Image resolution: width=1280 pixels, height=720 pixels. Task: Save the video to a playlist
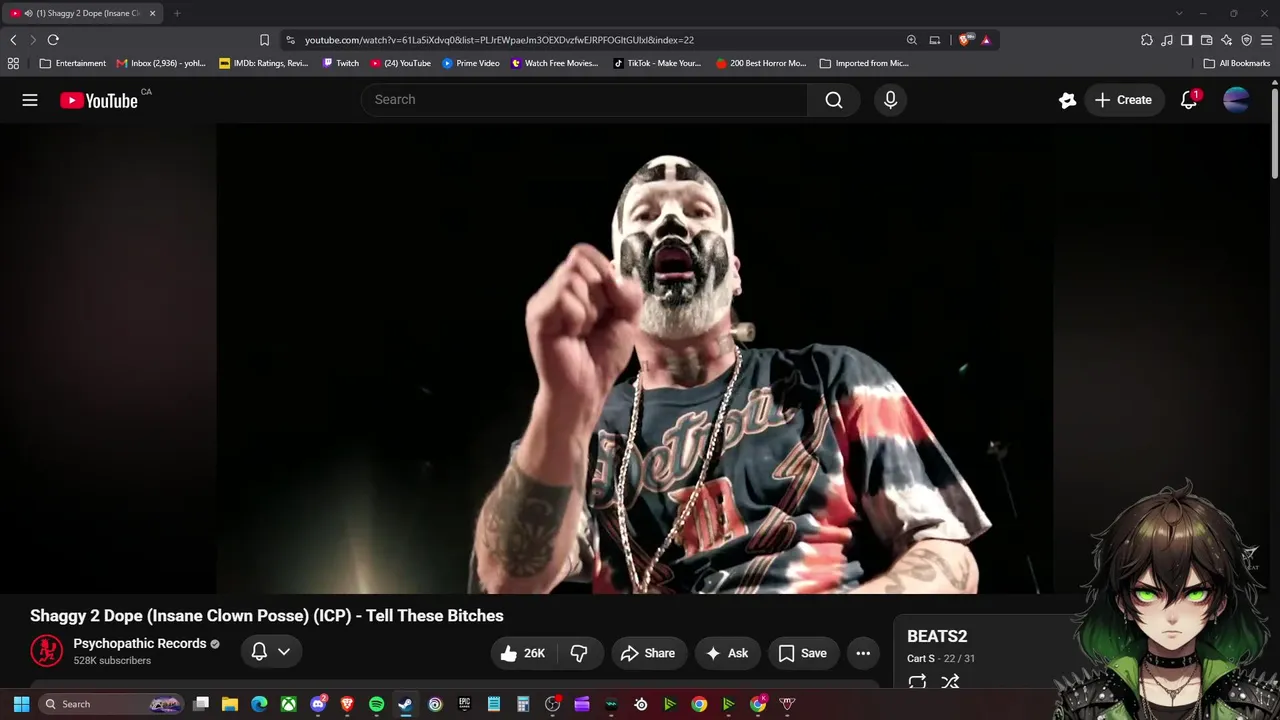pyautogui.click(x=803, y=653)
